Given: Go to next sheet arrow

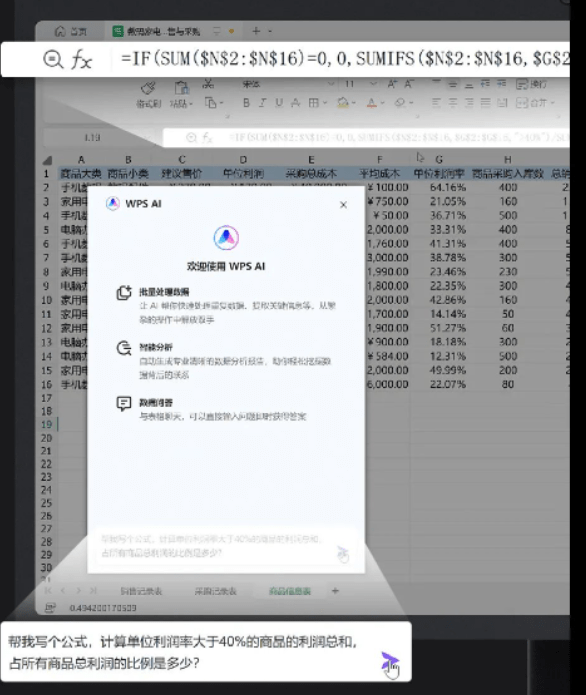Looking at the screenshot, I should pyautogui.click(x=78, y=590).
